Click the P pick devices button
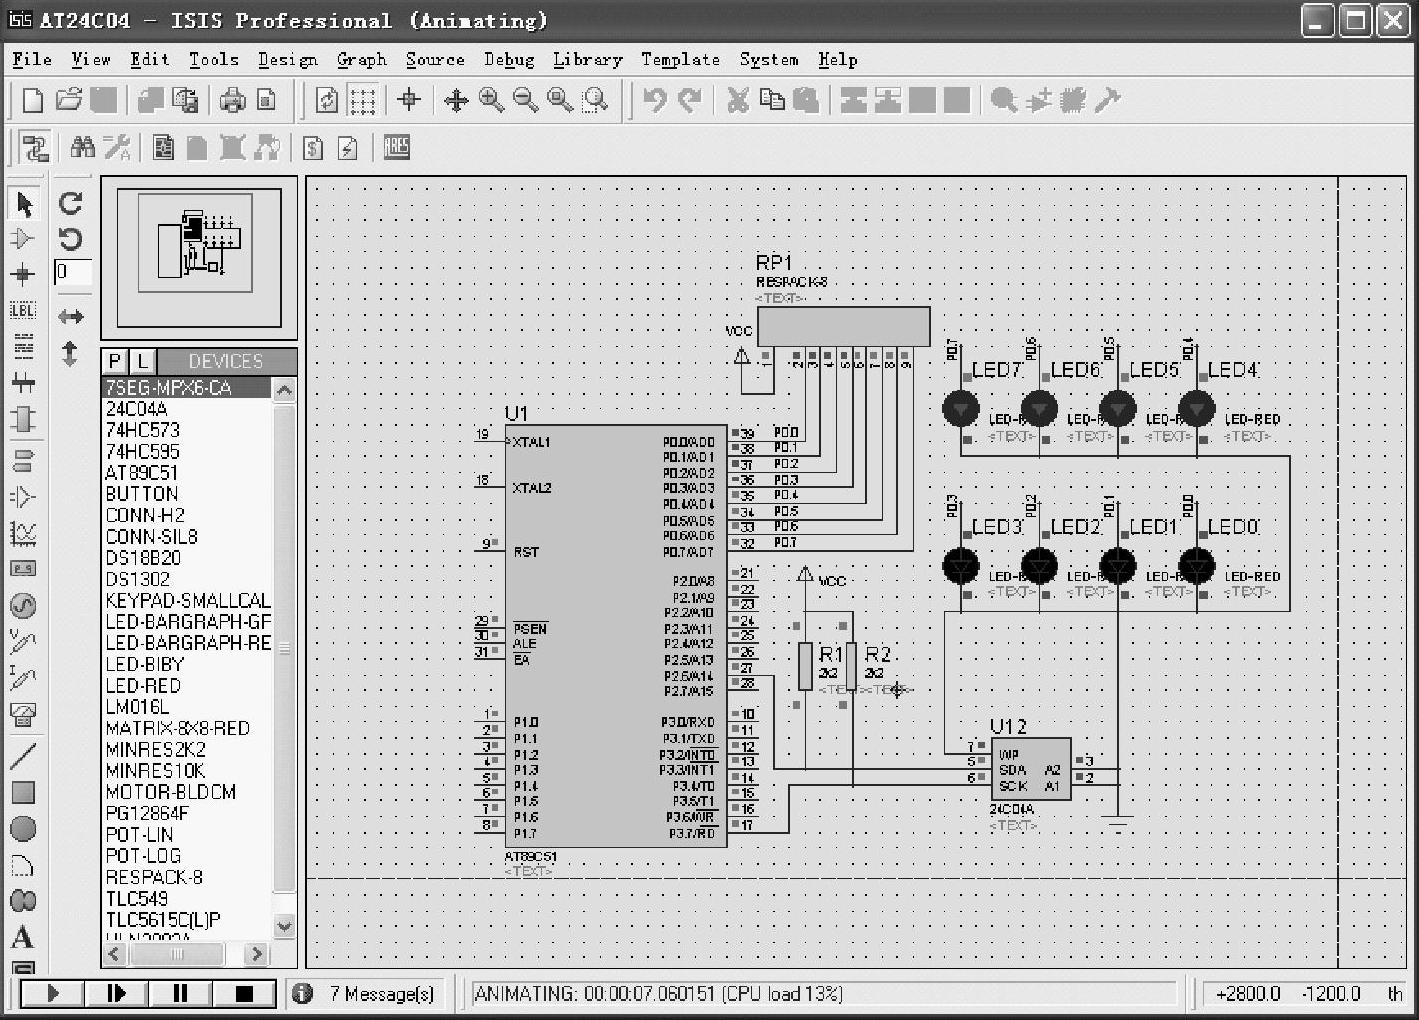 pos(115,361)
